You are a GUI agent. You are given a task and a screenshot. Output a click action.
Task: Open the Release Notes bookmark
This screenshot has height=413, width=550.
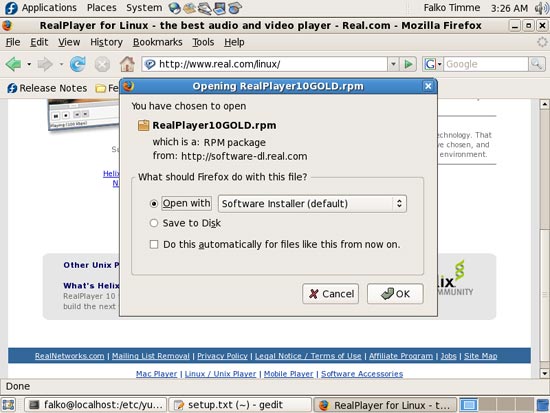pyautogui.click(x=47, y=88)
